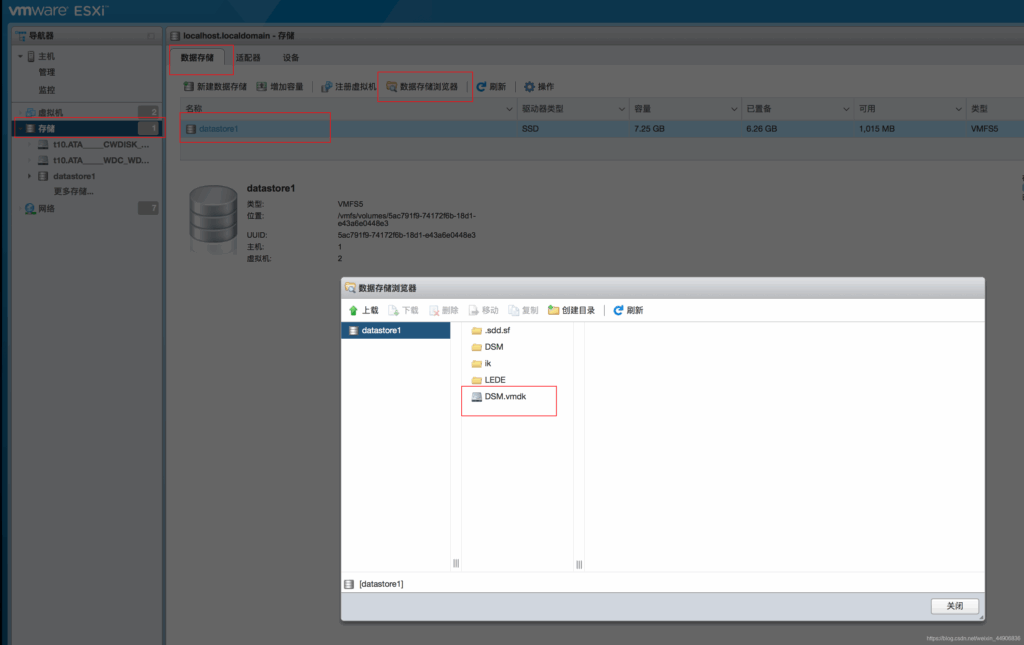Select the DSM.vmdk file
This screenshot has height=645, width=1024.
pos(504,397)
